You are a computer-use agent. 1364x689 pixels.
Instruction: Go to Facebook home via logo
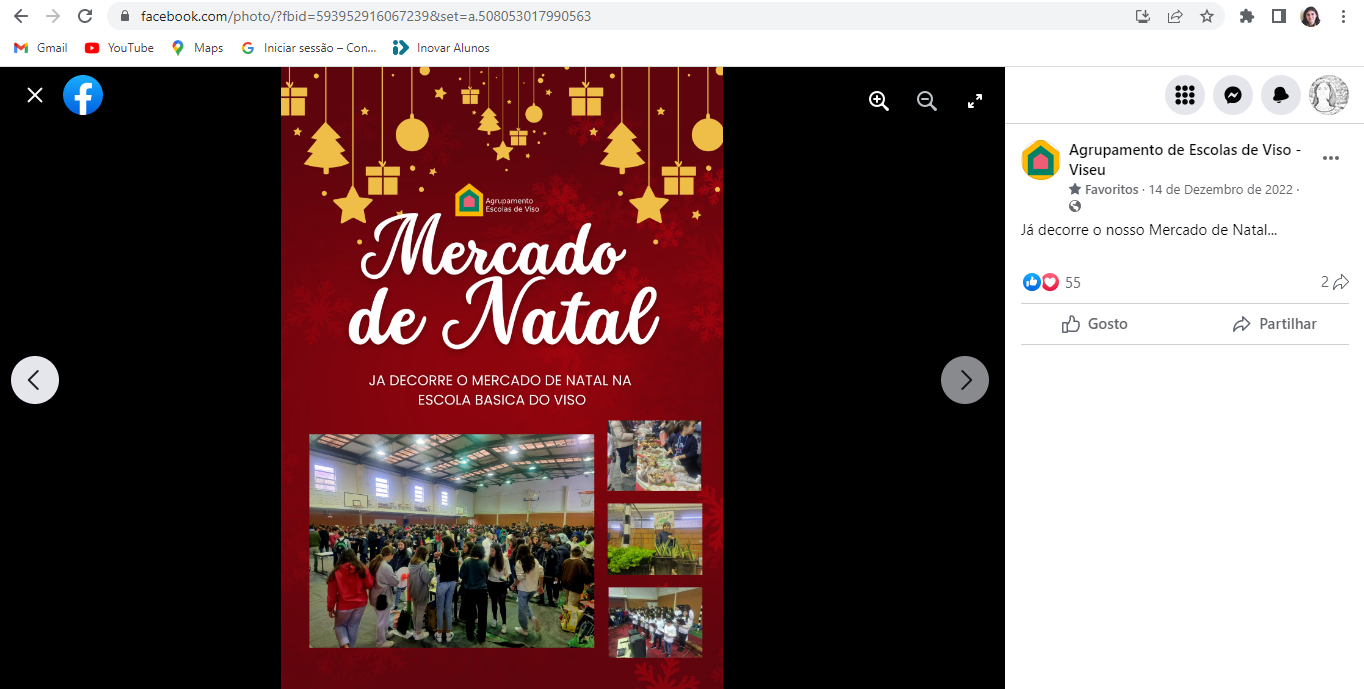pos(83,95)
